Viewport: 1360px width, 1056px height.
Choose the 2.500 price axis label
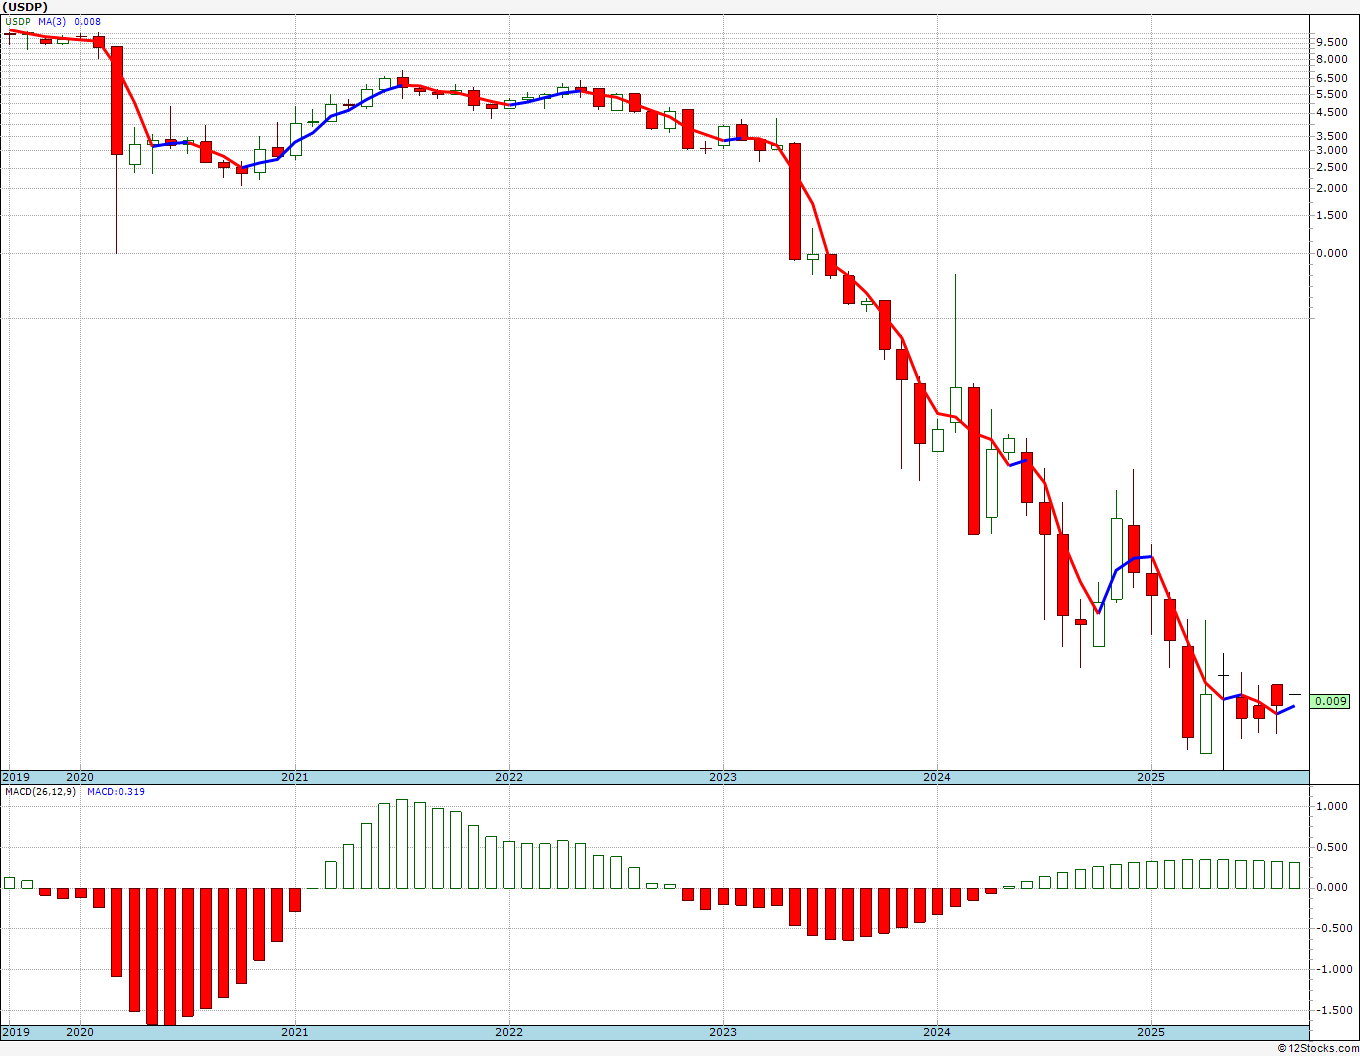click(1332, 167)
